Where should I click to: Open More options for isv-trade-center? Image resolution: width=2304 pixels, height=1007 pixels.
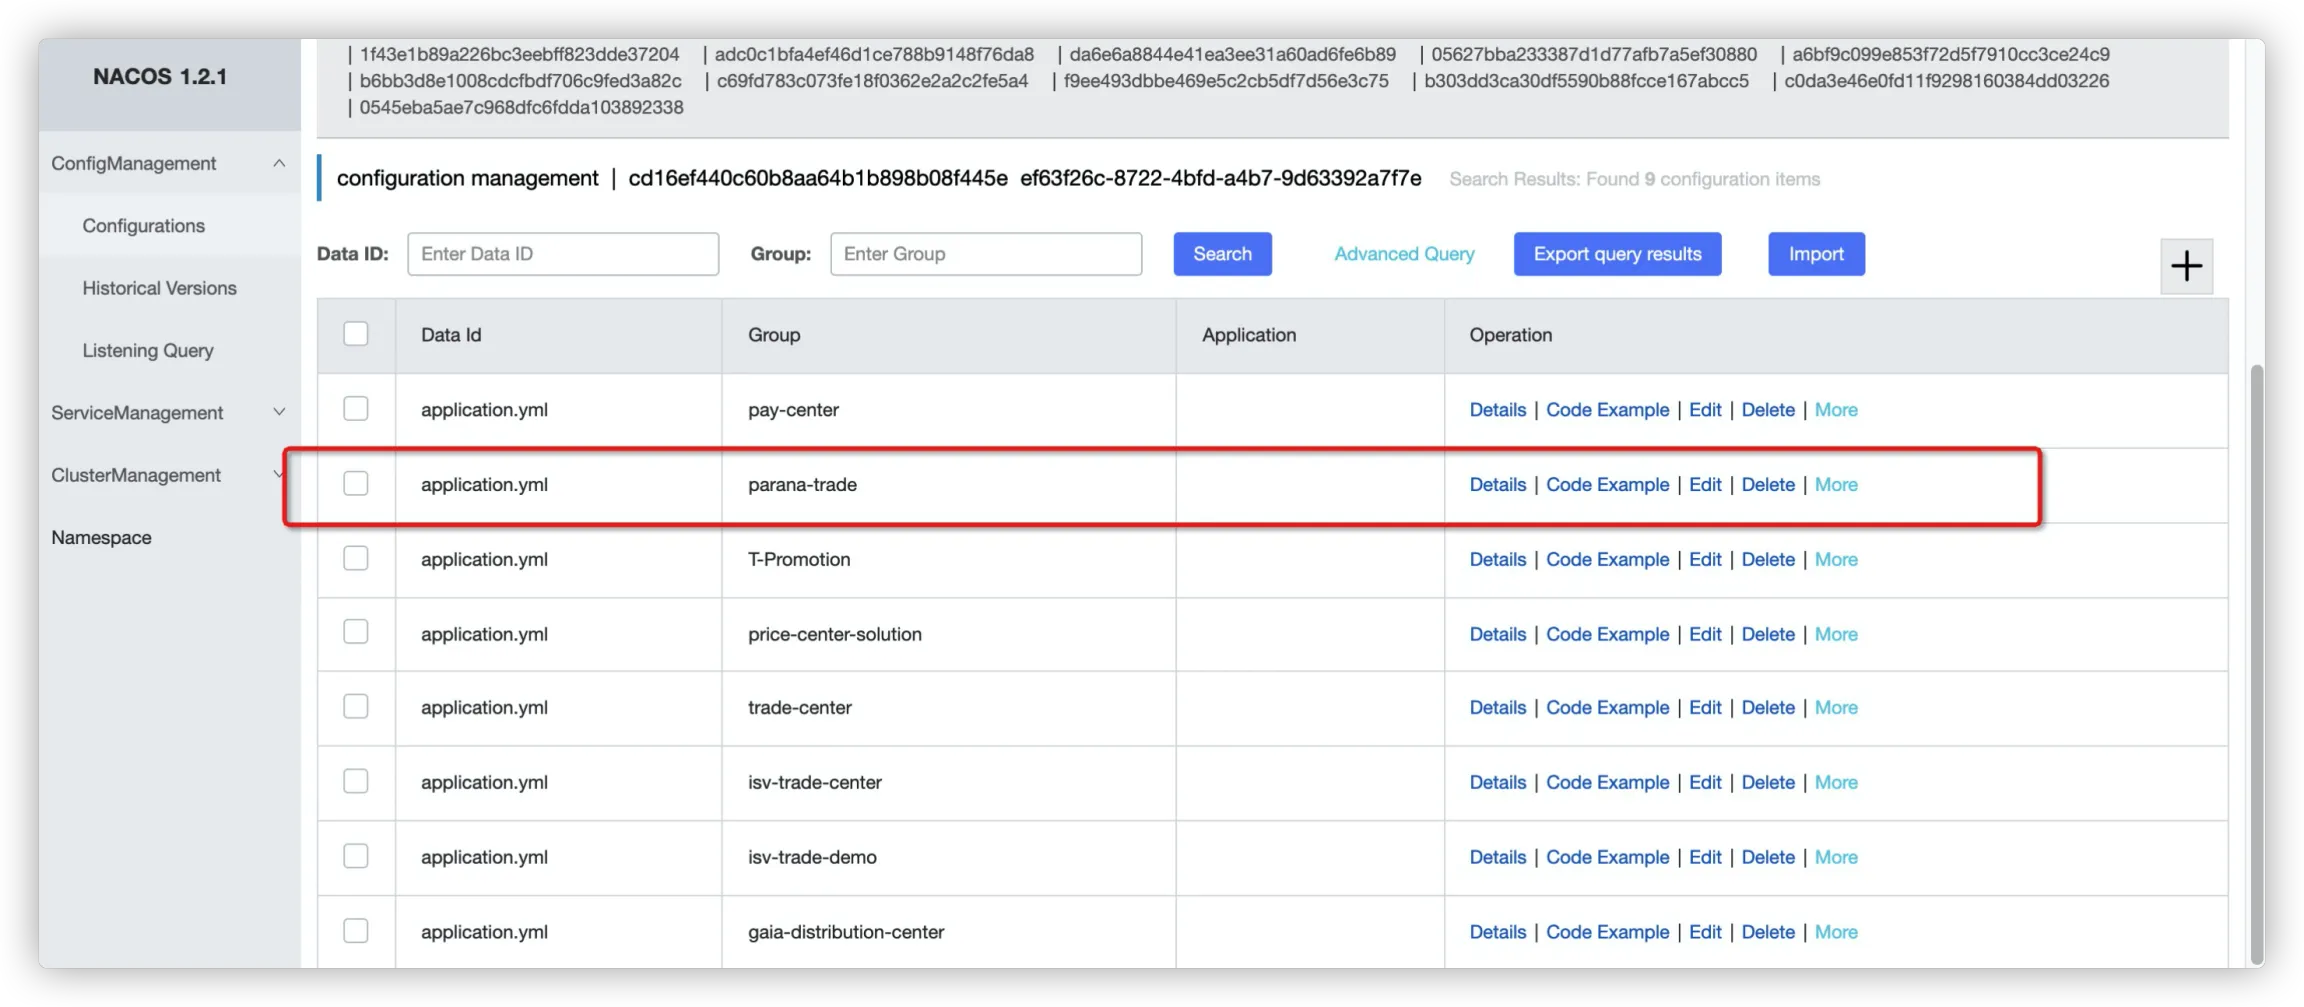pyautogui.click(x=1836, y=783)
